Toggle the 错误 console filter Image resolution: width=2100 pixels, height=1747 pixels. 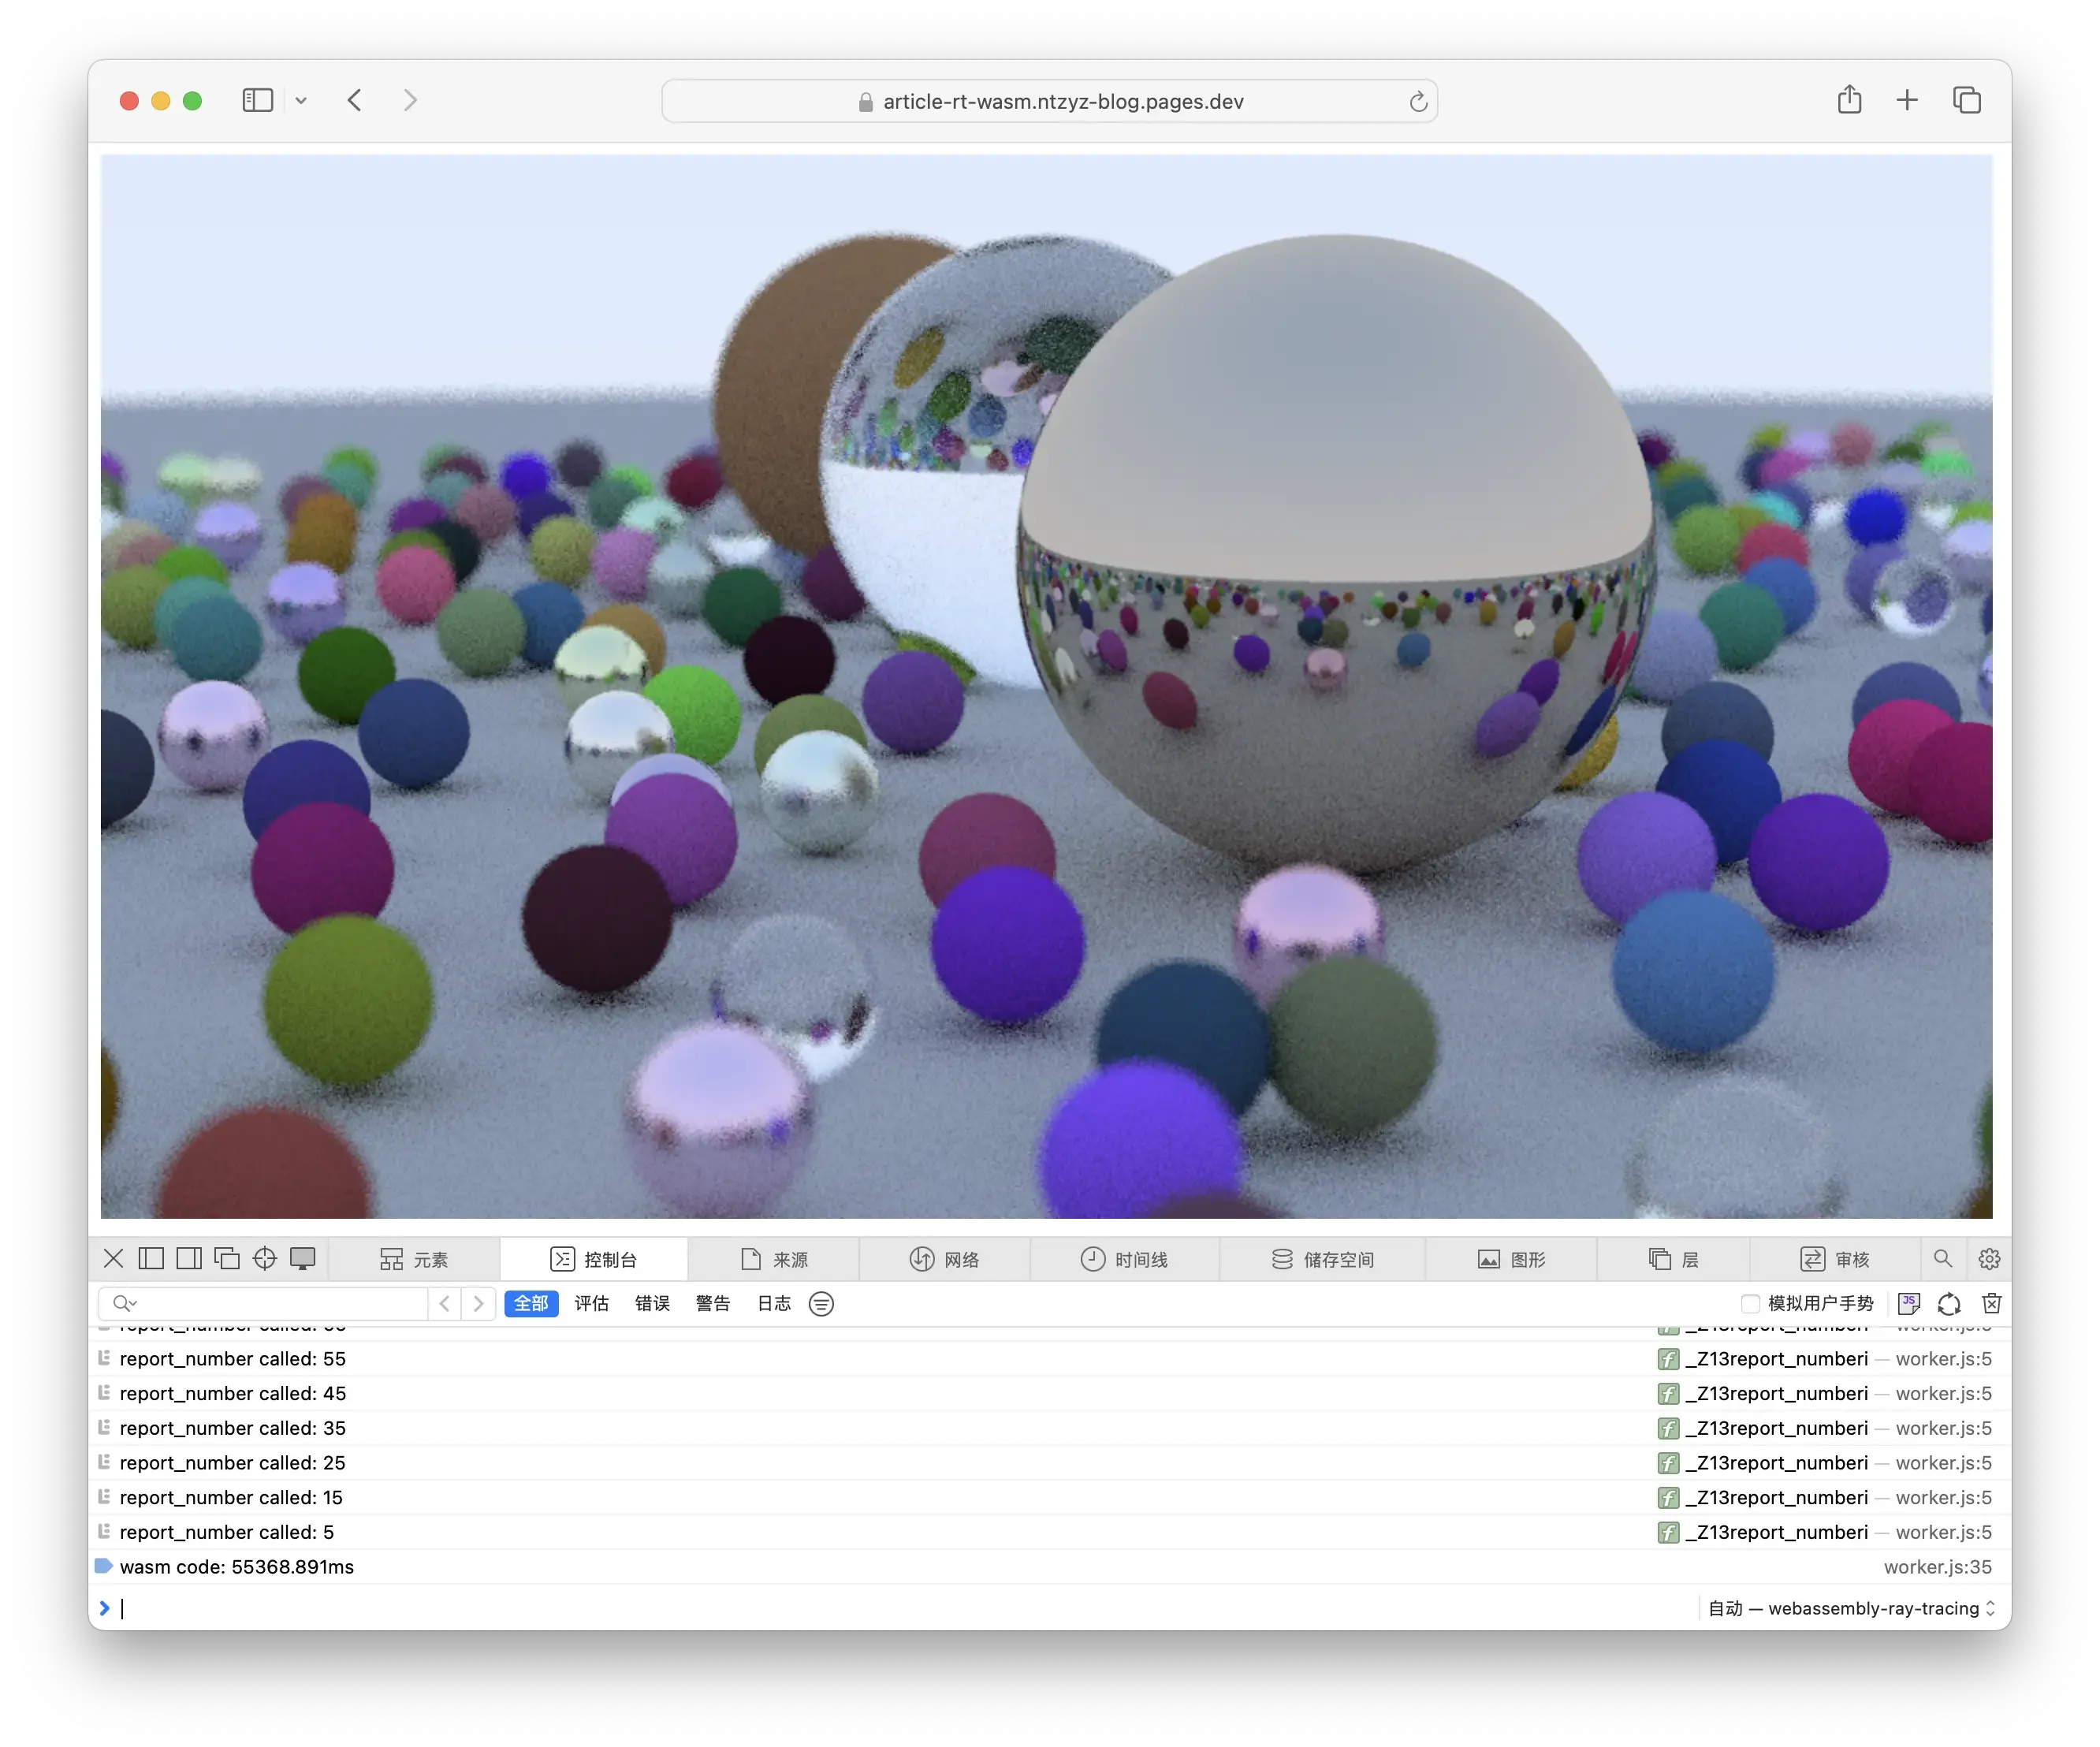652,1303
